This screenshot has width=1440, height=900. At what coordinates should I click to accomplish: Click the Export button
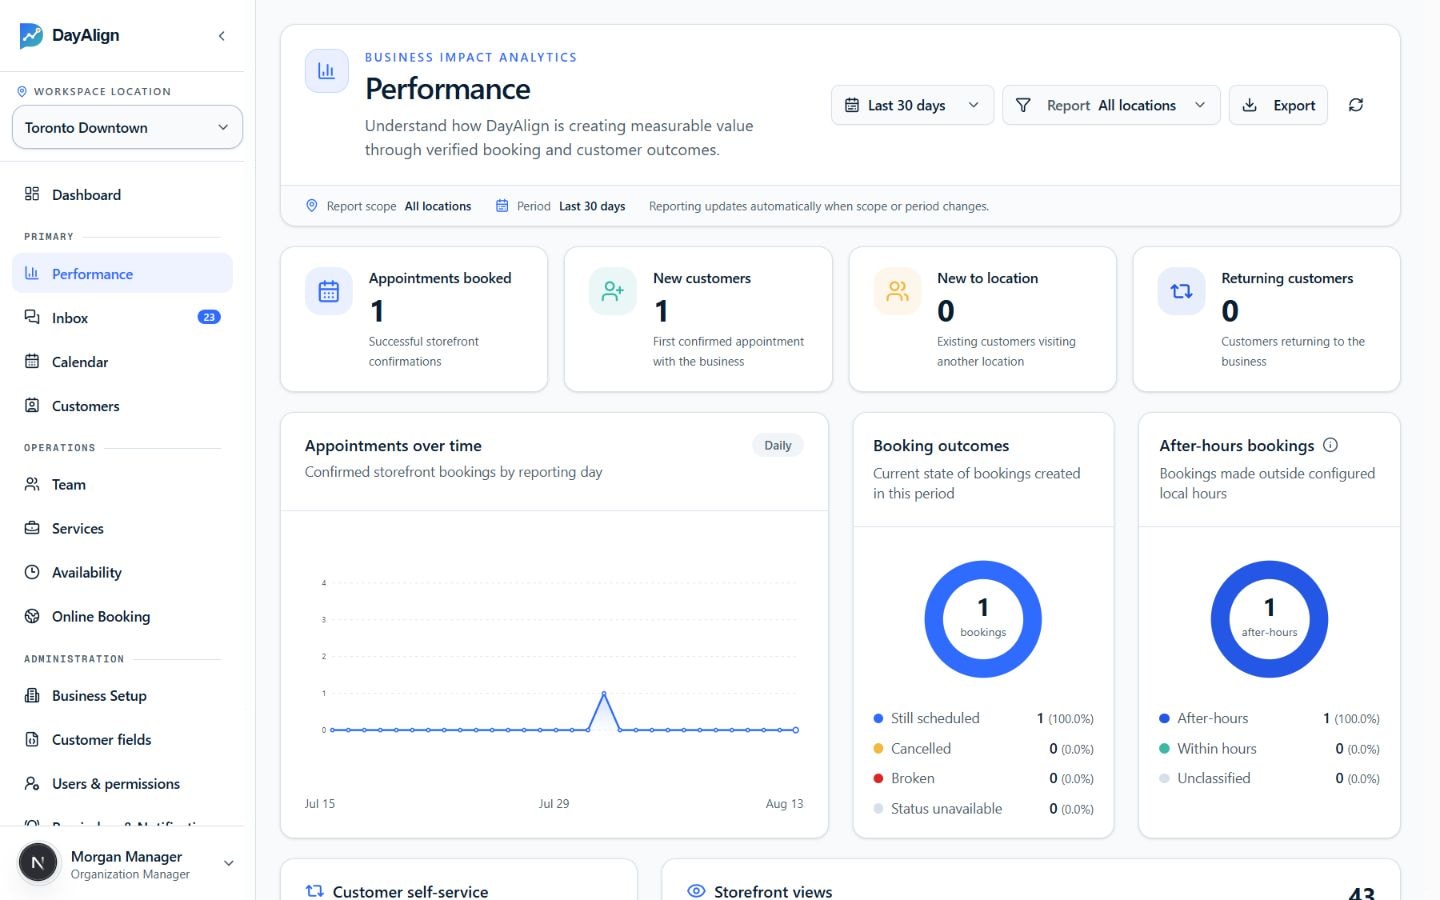(x=1278, y=105)
